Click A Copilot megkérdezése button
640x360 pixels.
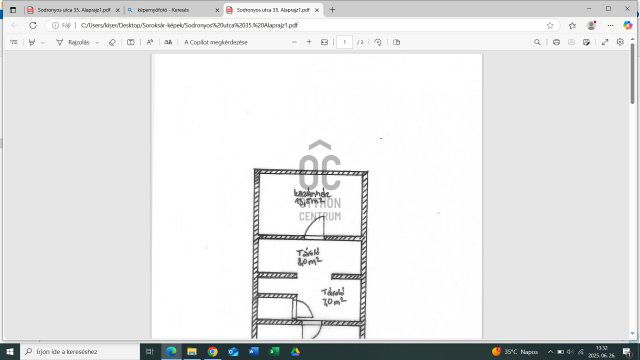(x=216, y=42)
